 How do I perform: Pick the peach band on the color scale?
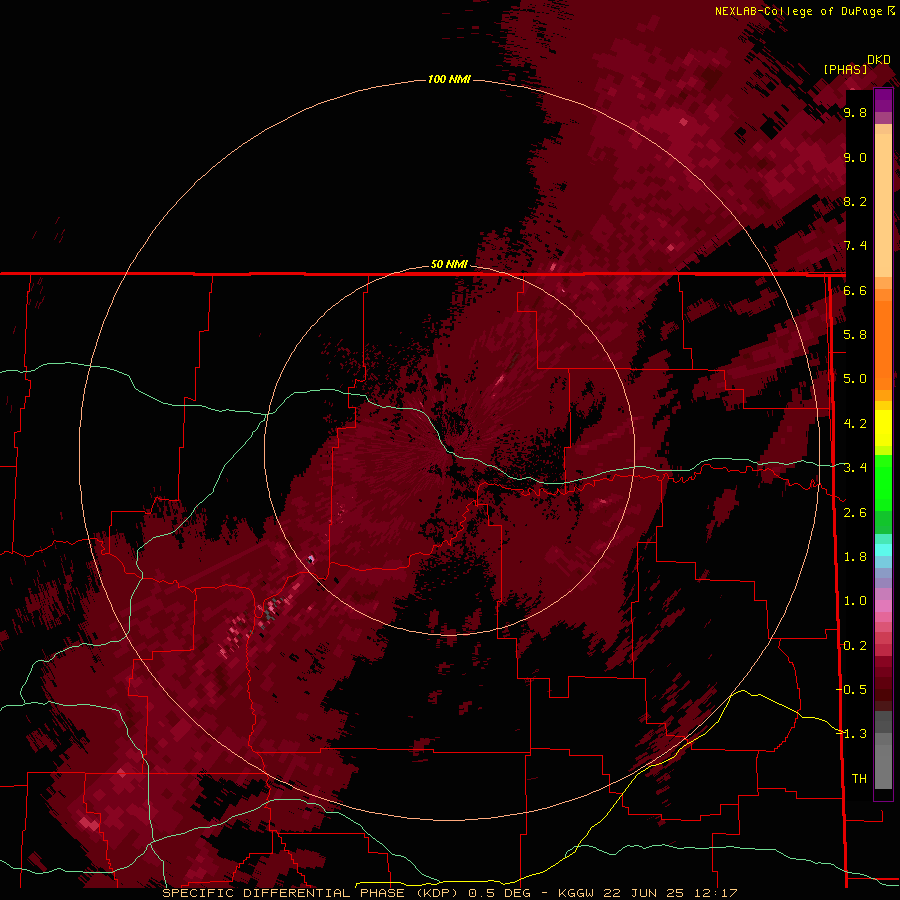883,201
